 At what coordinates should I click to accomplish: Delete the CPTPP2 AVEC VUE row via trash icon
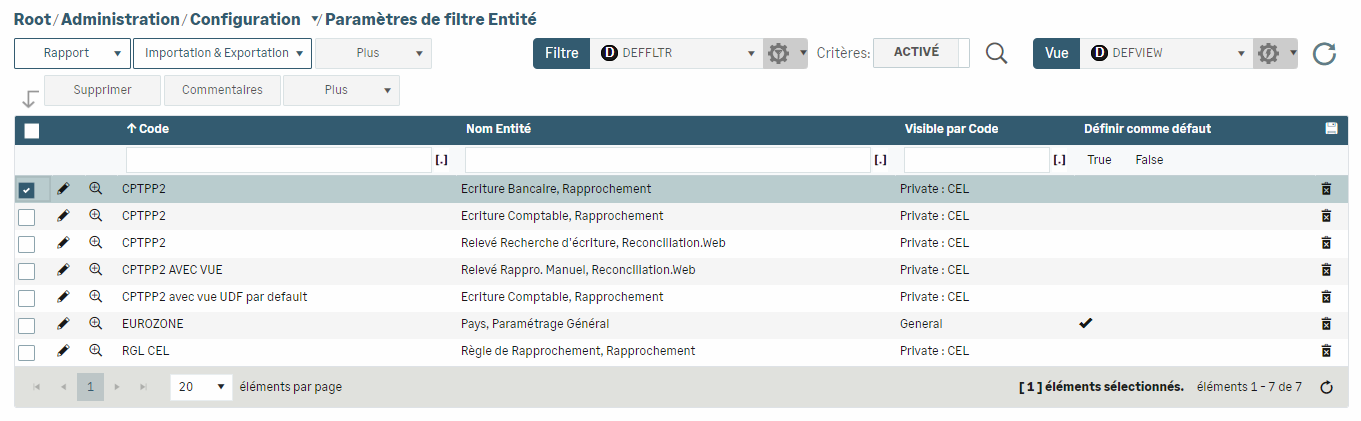click(1326, 270)
